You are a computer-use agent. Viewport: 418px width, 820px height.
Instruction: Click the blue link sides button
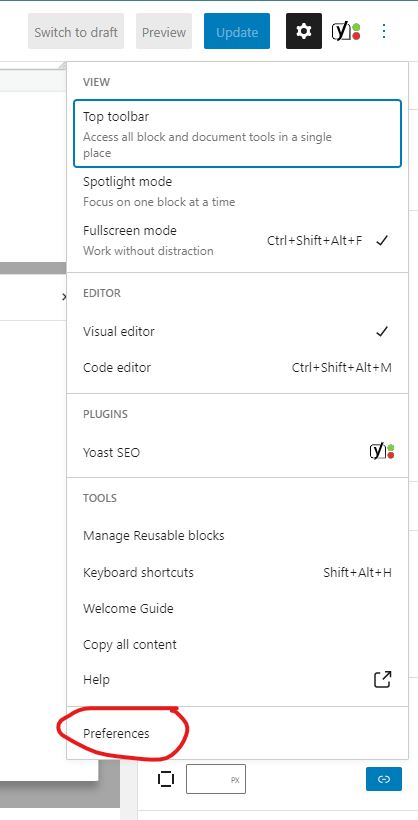(x=383, y=779)
